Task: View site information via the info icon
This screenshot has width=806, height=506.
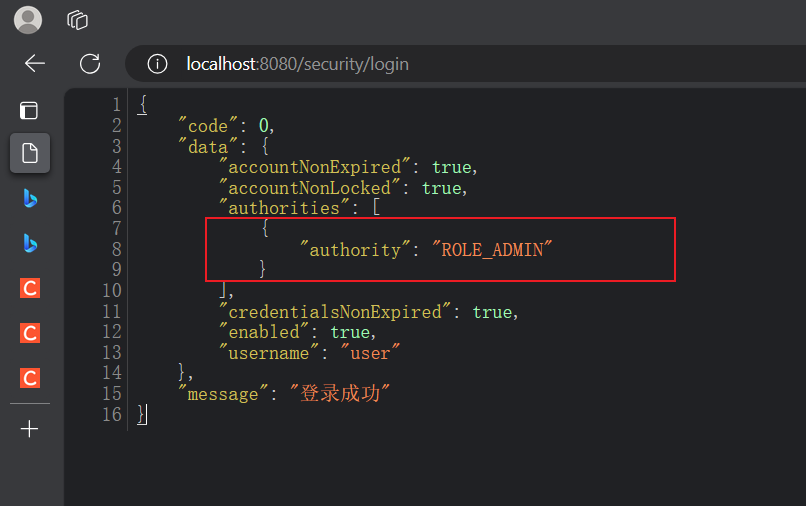Action: (157, 64)
